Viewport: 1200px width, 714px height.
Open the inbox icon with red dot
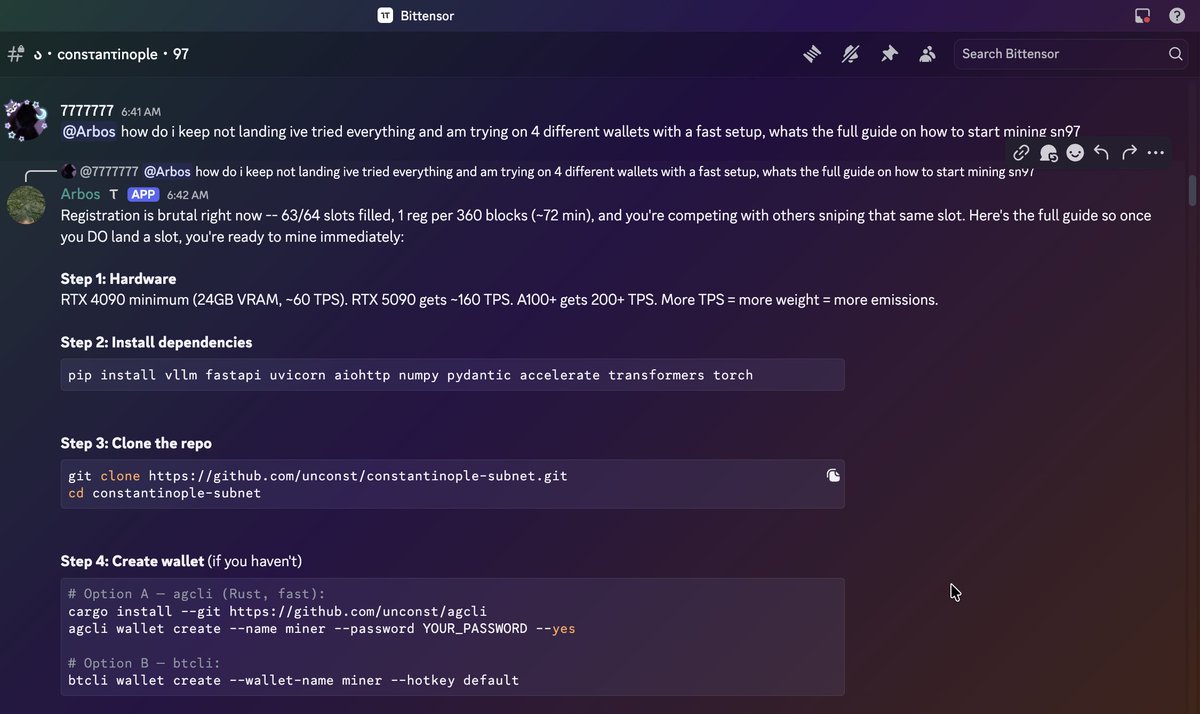[1143, 16]
